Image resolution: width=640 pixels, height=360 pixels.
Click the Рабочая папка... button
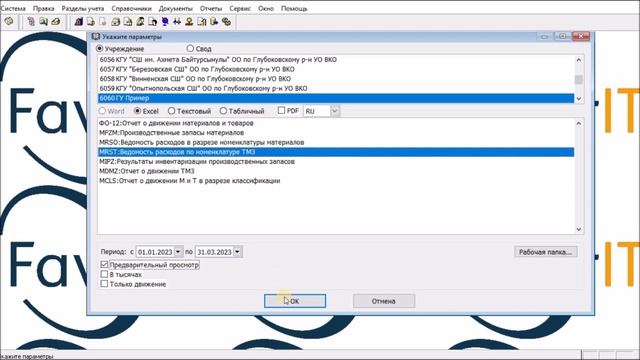545,252
